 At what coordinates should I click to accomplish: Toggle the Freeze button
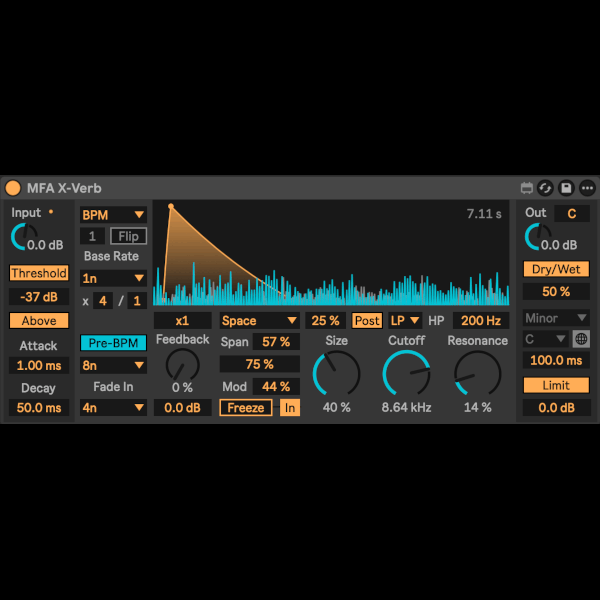[246, 408]
